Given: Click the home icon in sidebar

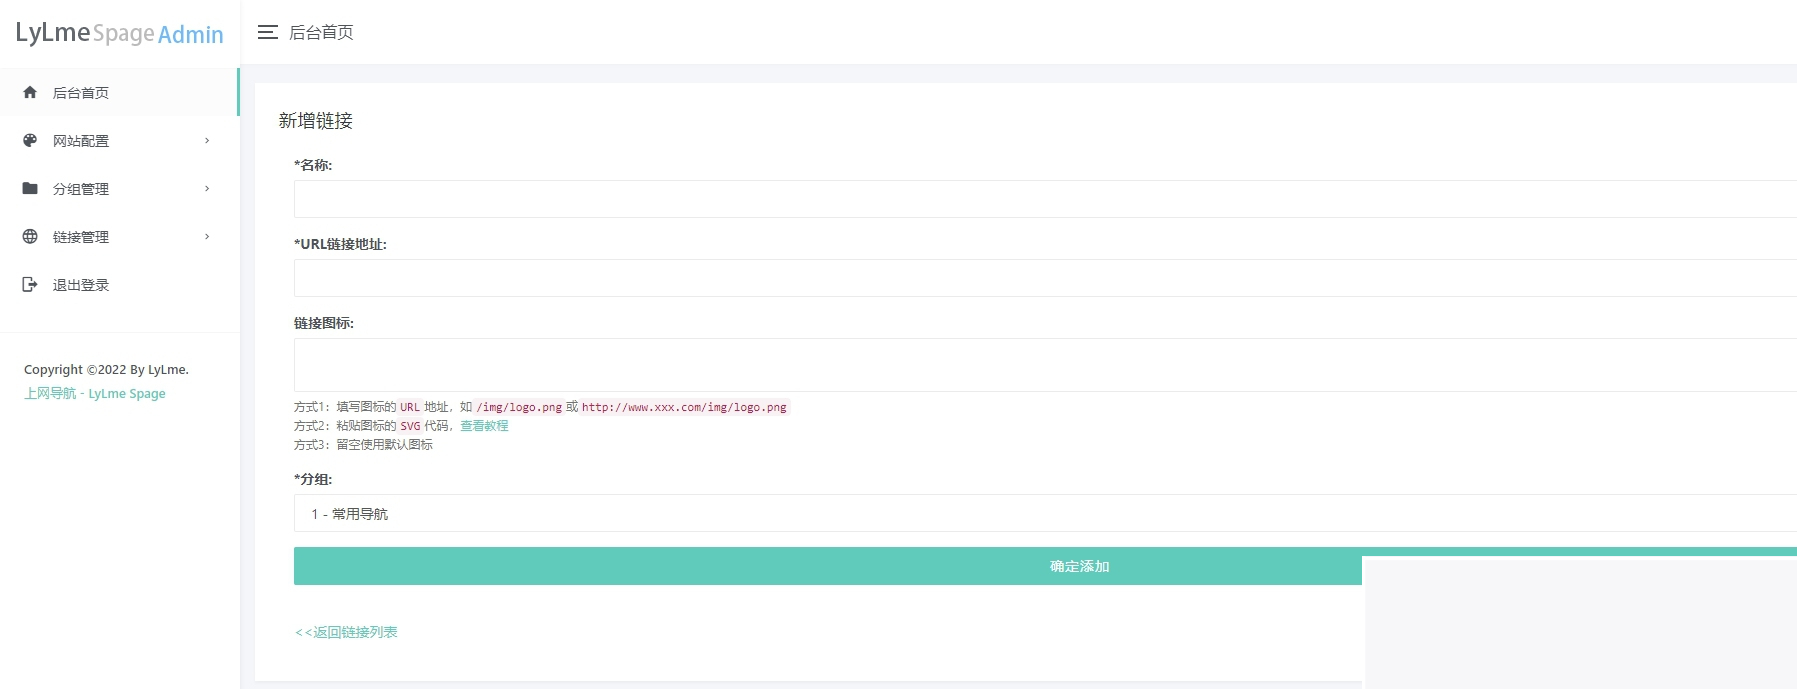Looking at the screenshot, I should click(30, 93).
